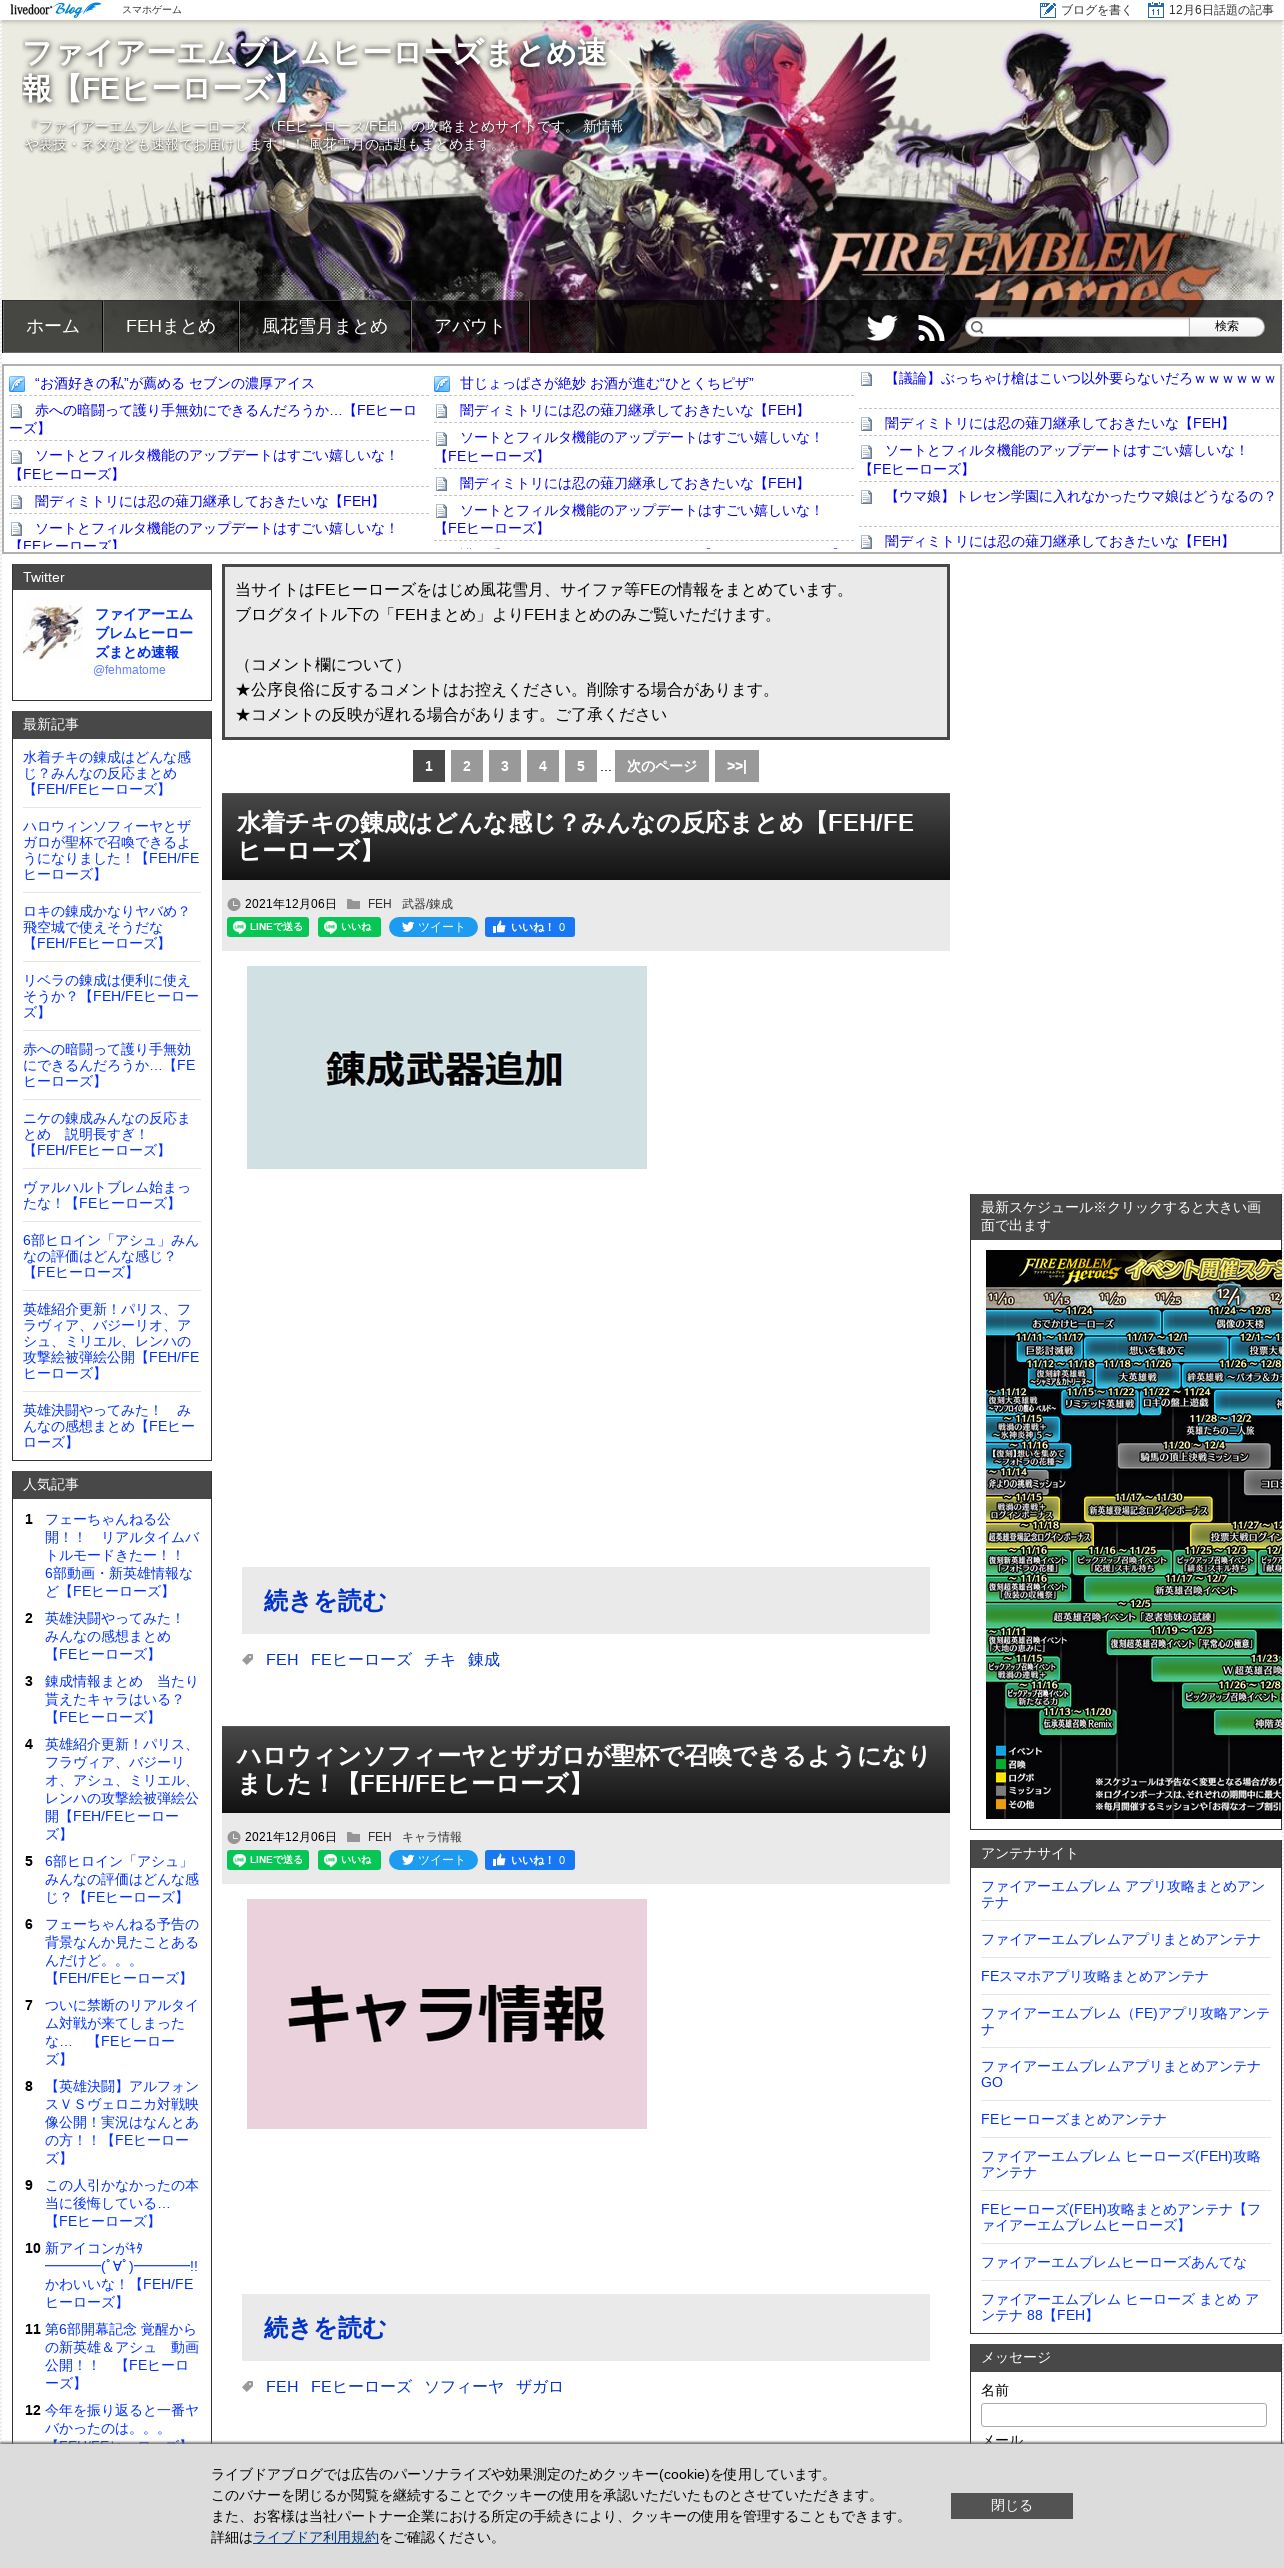
Task: Click Facebook いいね on ハロウィンソフィーヤ article
Action: click(530, 1860)
